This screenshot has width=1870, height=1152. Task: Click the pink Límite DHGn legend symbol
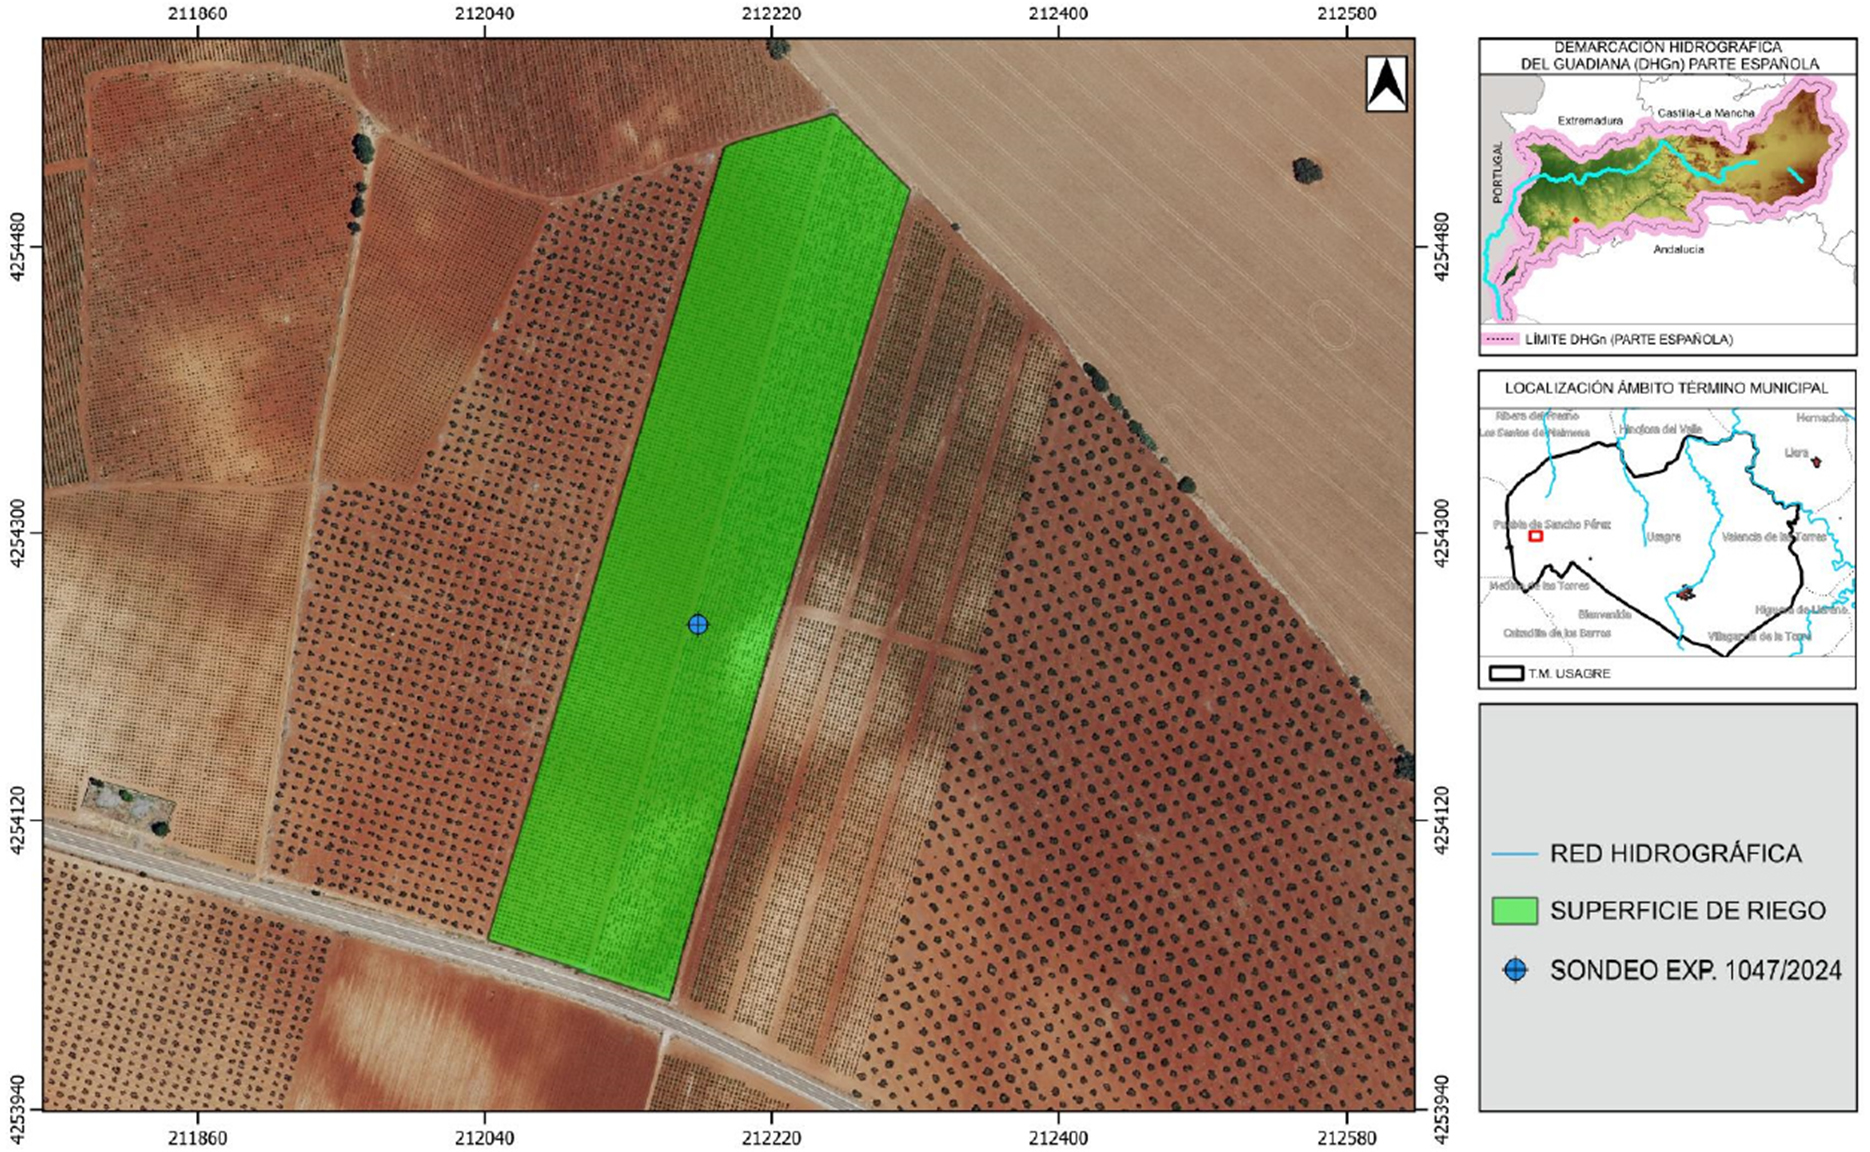point(1500,339)
